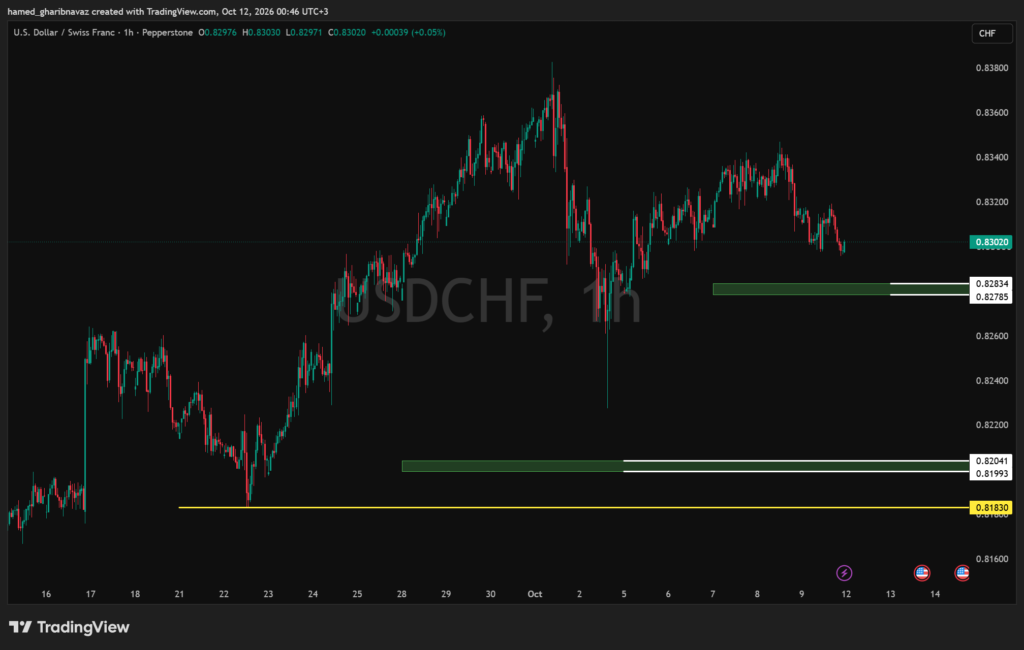
Task: Click the 0.82600 price axis label
Action: point(991,336)
